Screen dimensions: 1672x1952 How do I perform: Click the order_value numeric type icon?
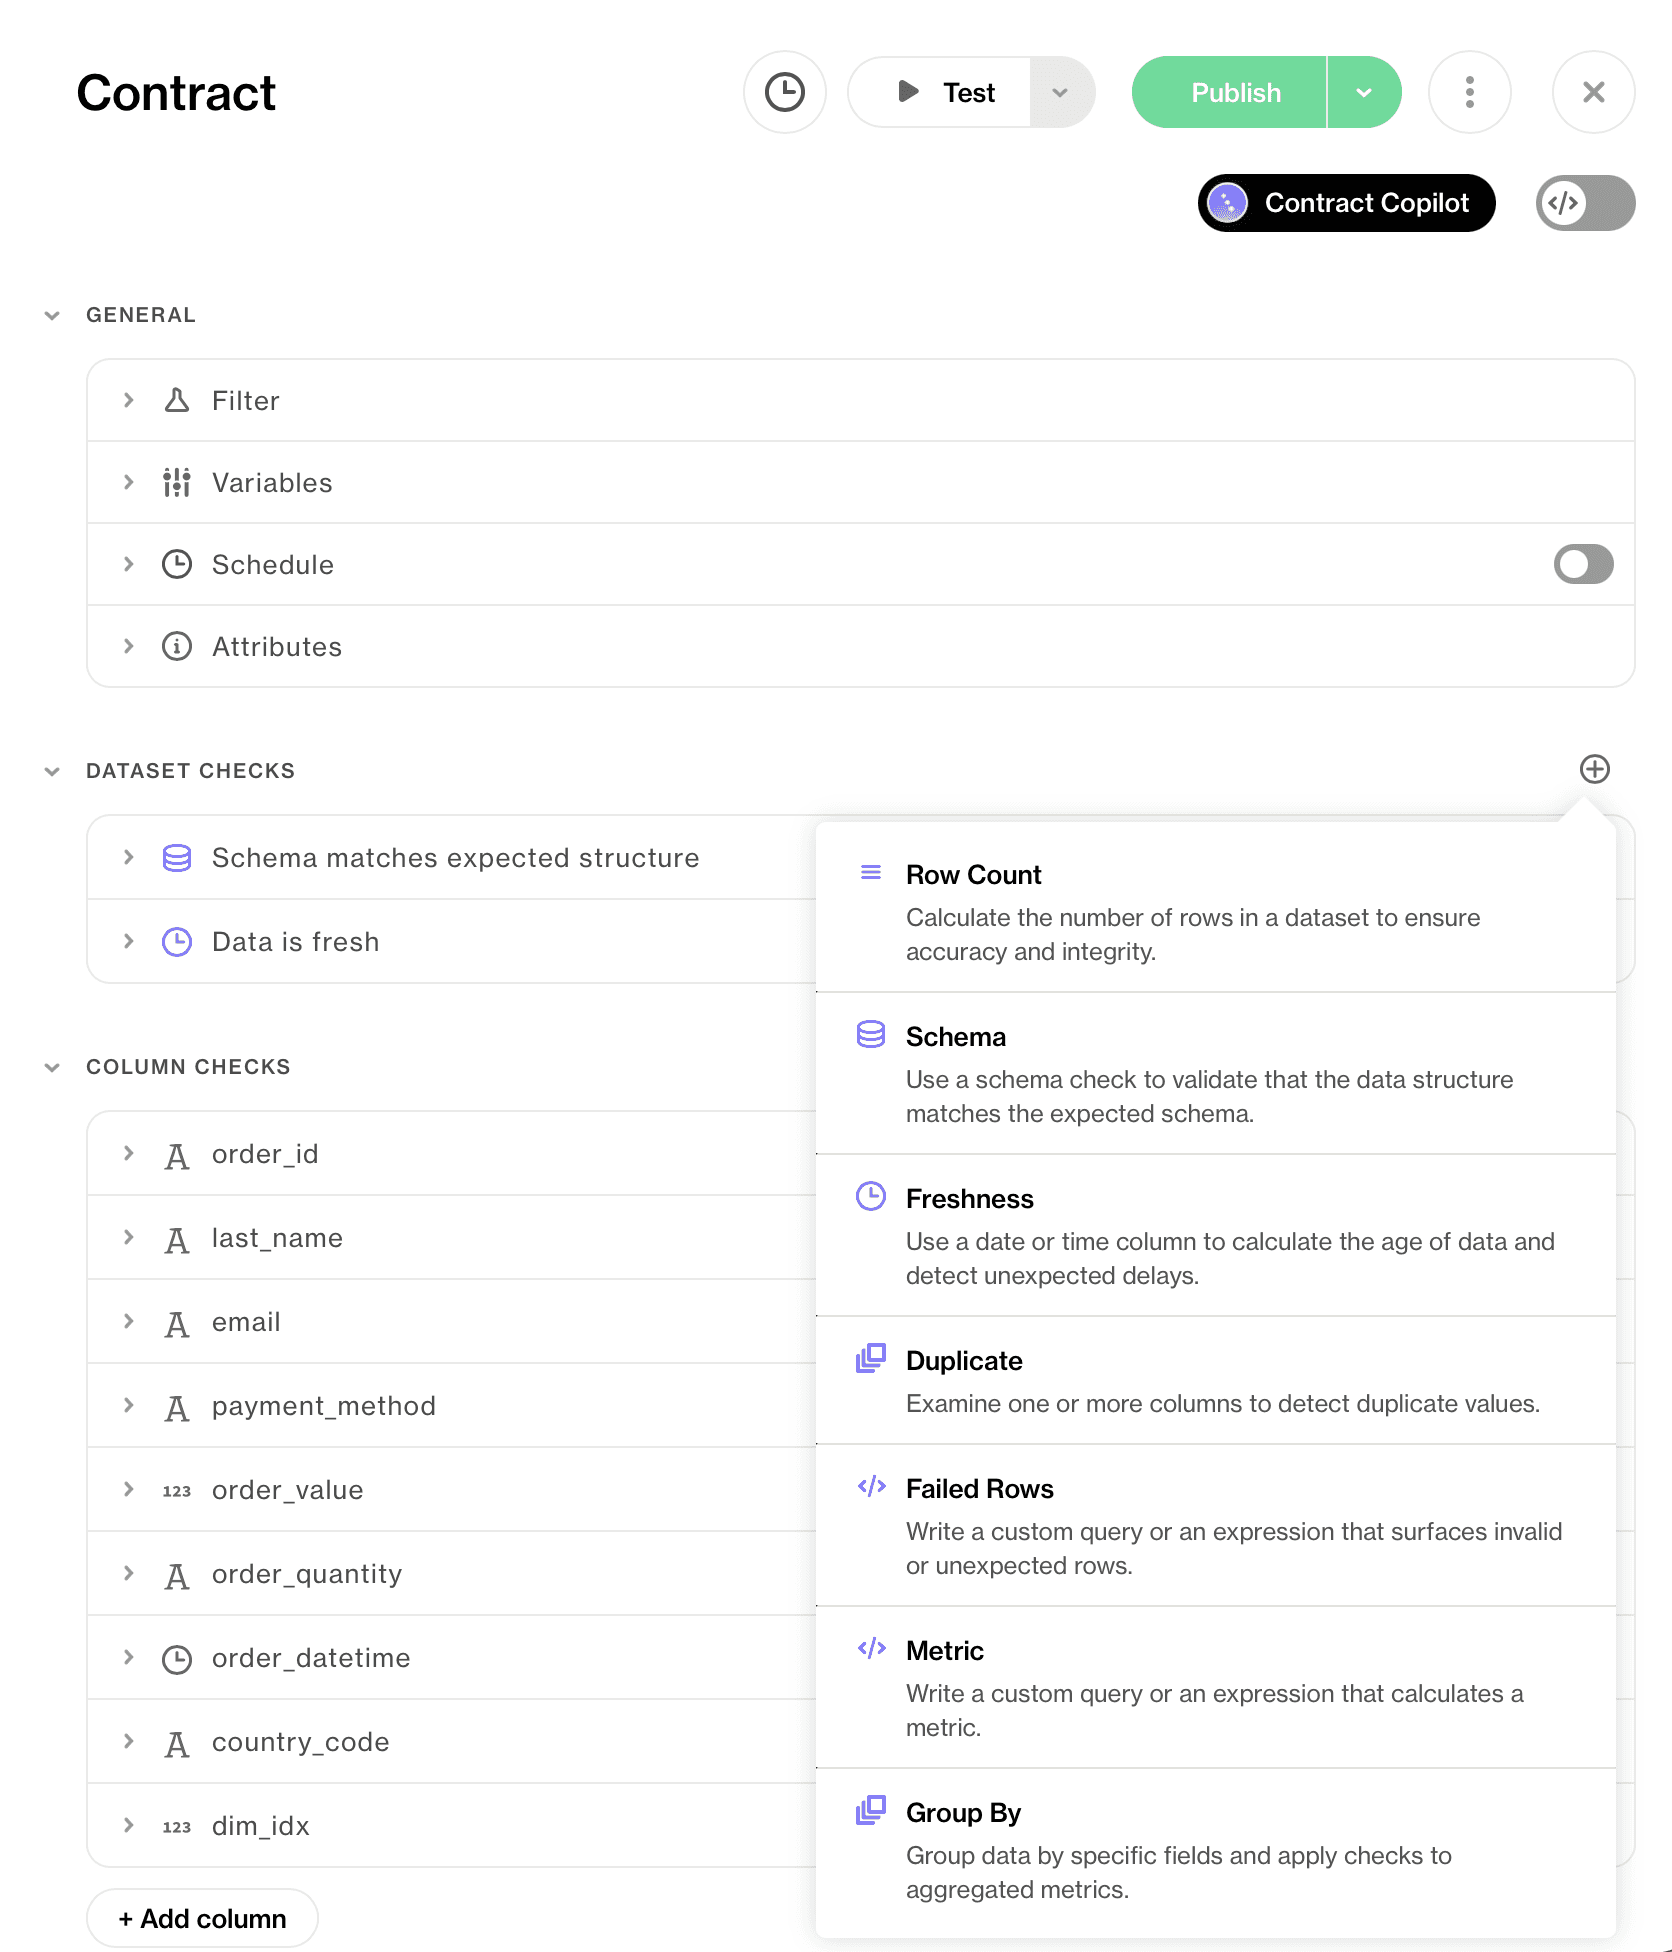[177, 1491]
